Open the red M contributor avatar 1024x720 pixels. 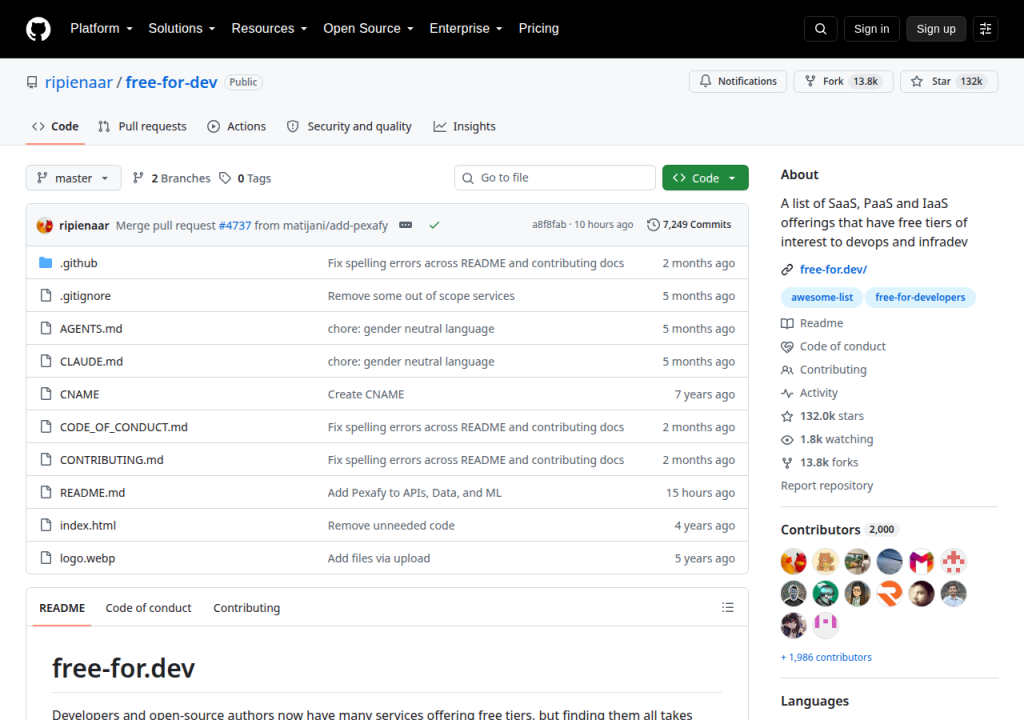921,561
